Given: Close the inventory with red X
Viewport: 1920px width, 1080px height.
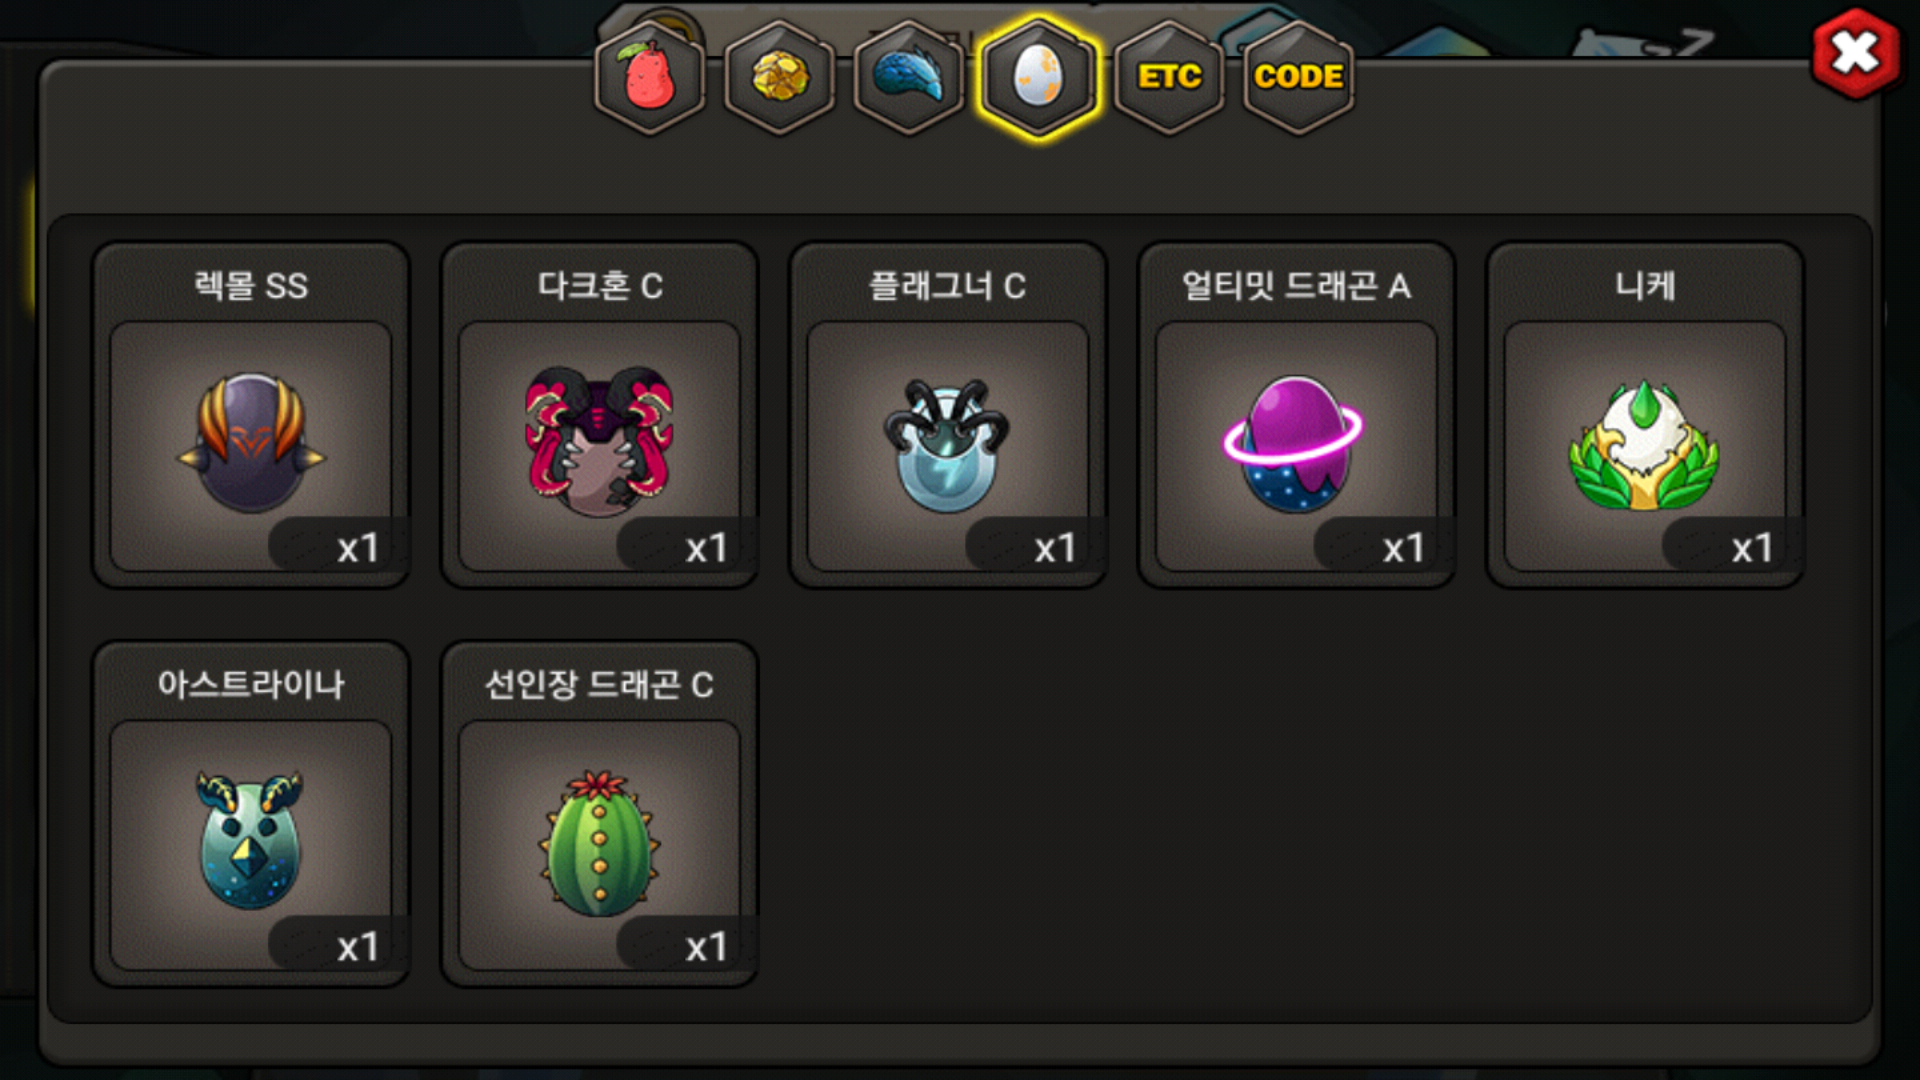Looking at the screenshot, I should [x=1856, y=53].
